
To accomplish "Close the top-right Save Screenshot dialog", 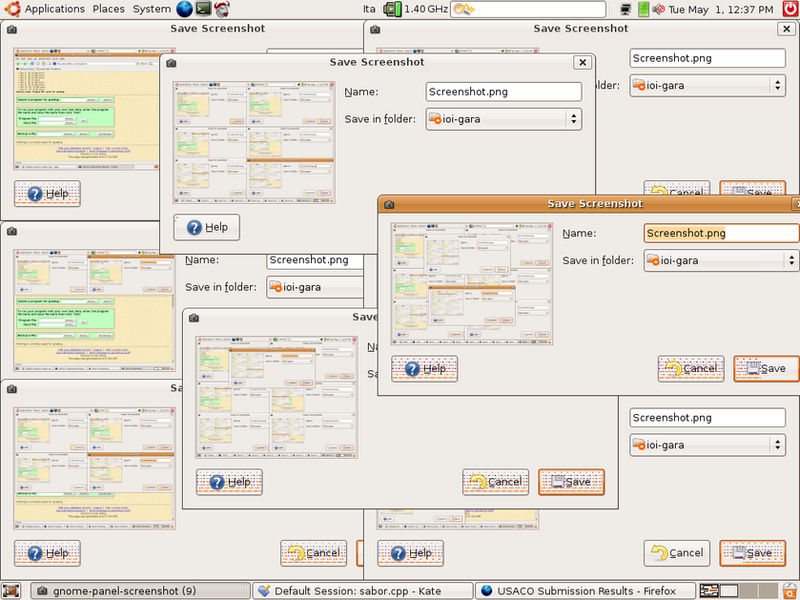I will [786, 29].
